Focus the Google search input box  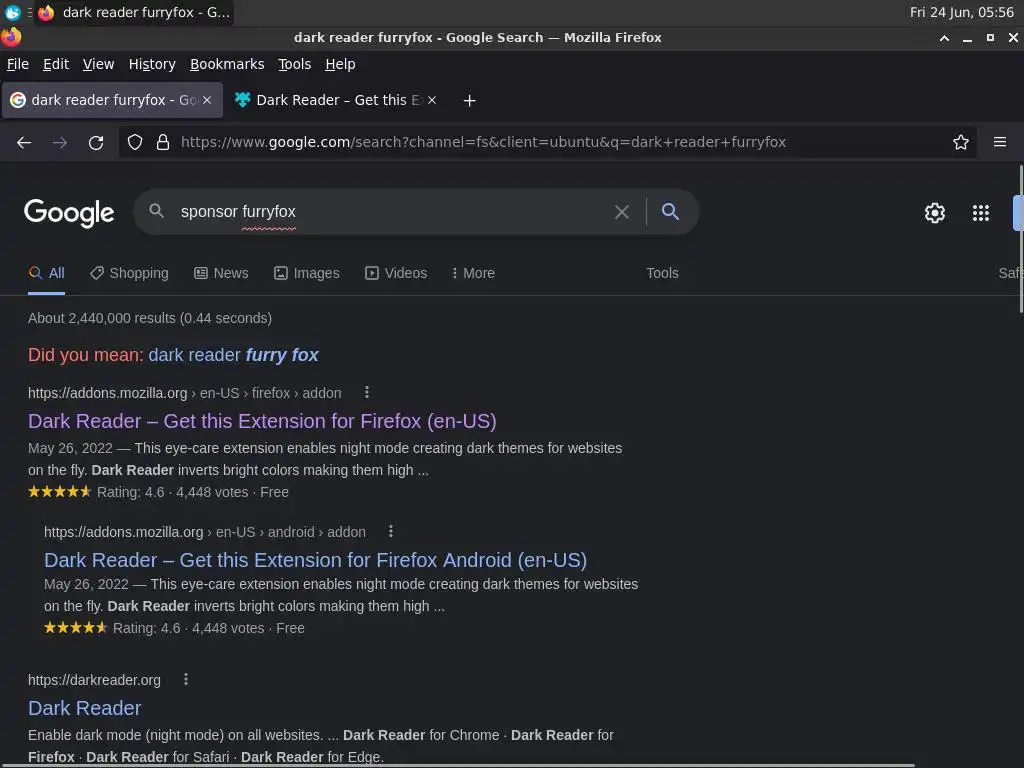(x=392, y=212)
